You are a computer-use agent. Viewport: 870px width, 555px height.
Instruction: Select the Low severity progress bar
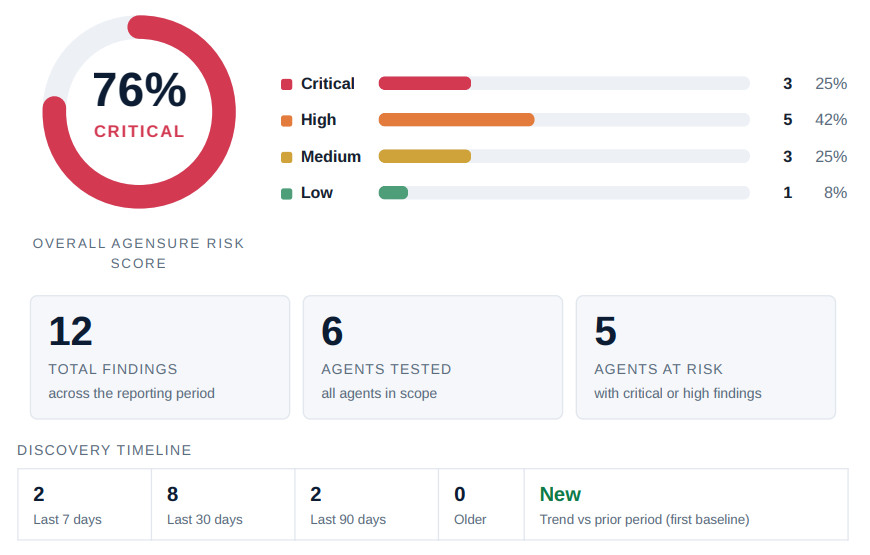coord(564,193)
